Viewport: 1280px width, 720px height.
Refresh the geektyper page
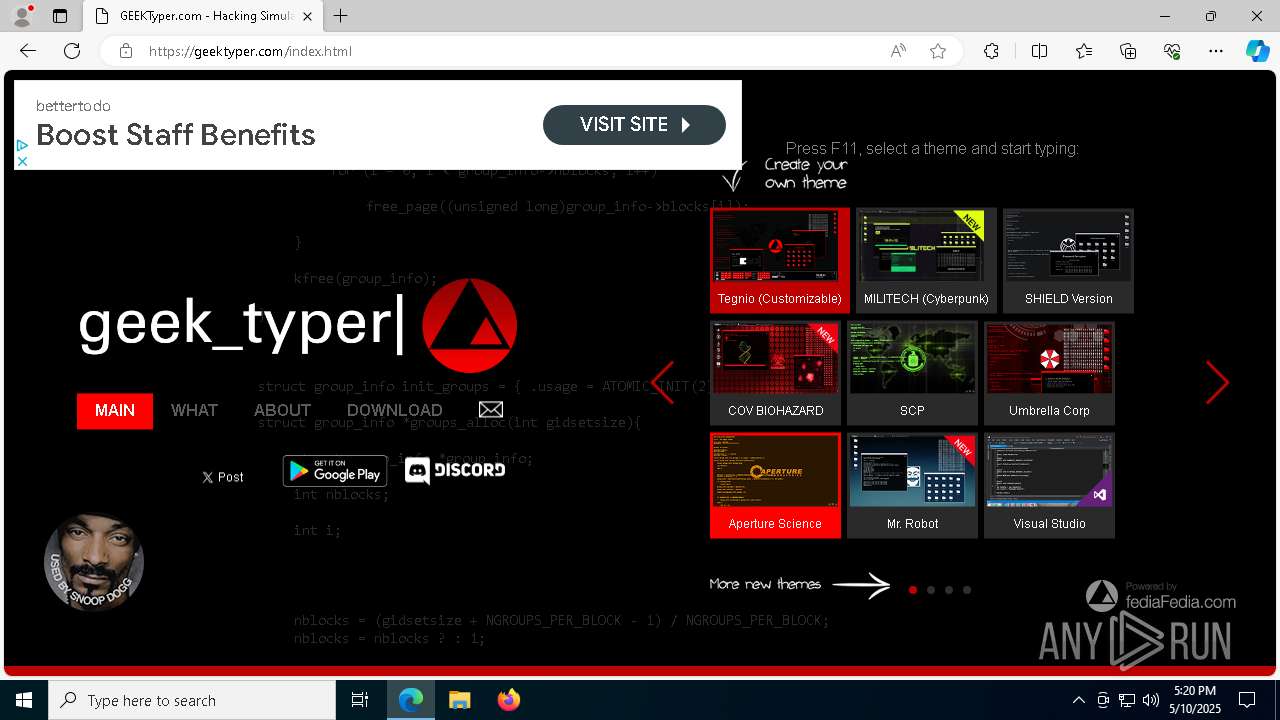pos(72,51)
